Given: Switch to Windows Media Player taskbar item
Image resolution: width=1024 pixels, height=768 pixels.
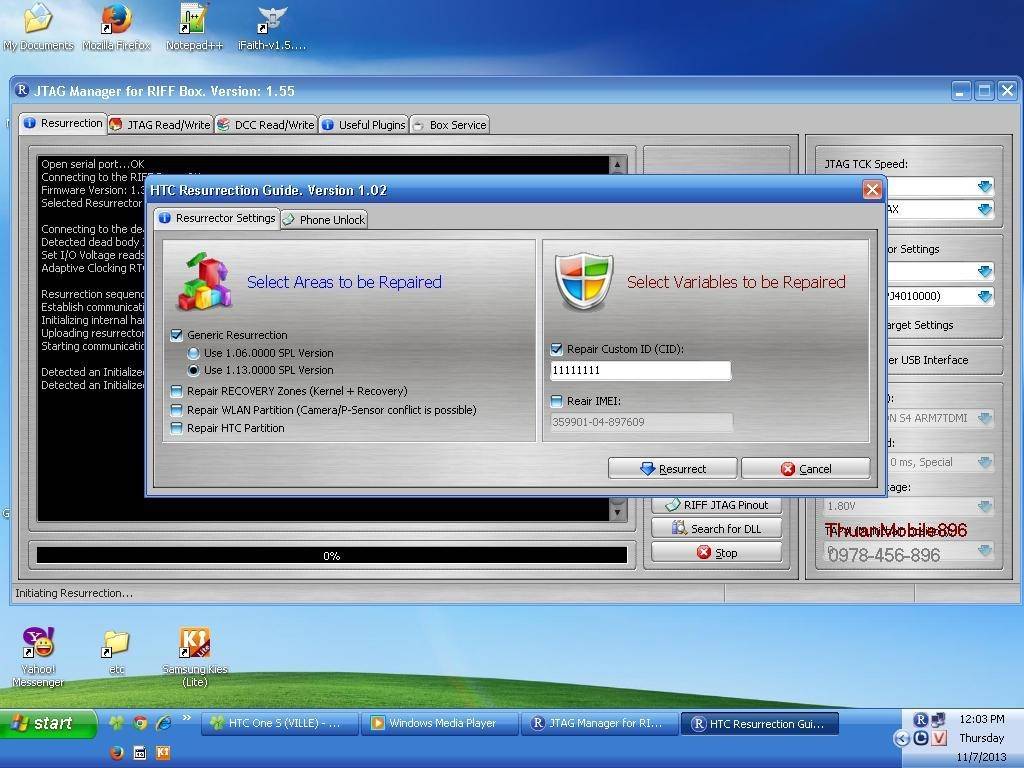Looking at the screenshot, I should click(x=440, y=723).
